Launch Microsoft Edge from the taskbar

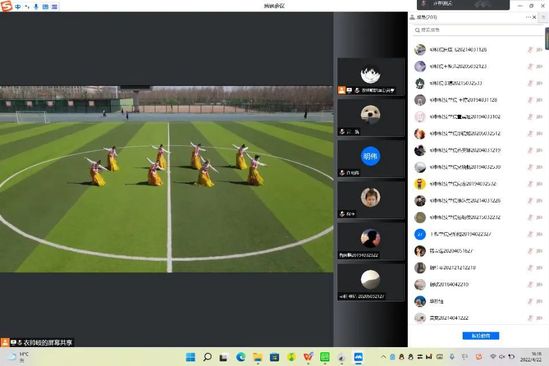click(x=241, y=357)
